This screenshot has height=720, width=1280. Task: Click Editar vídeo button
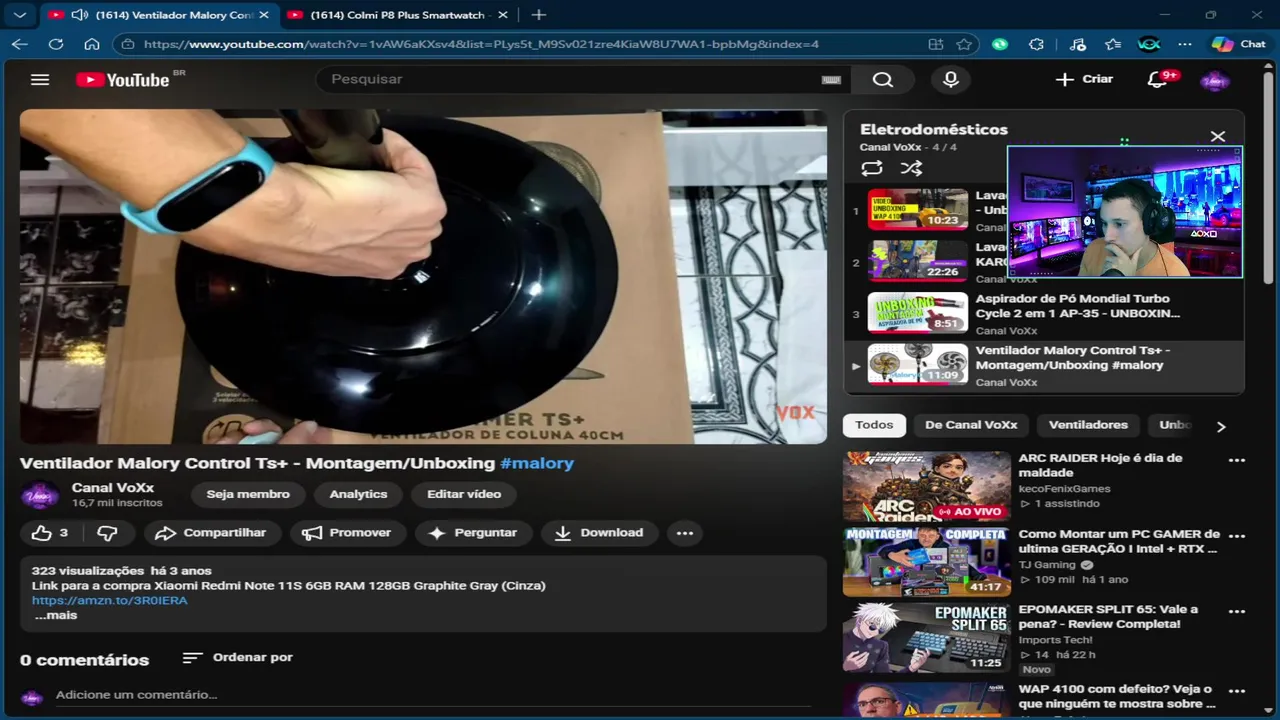tap(464, 494)
